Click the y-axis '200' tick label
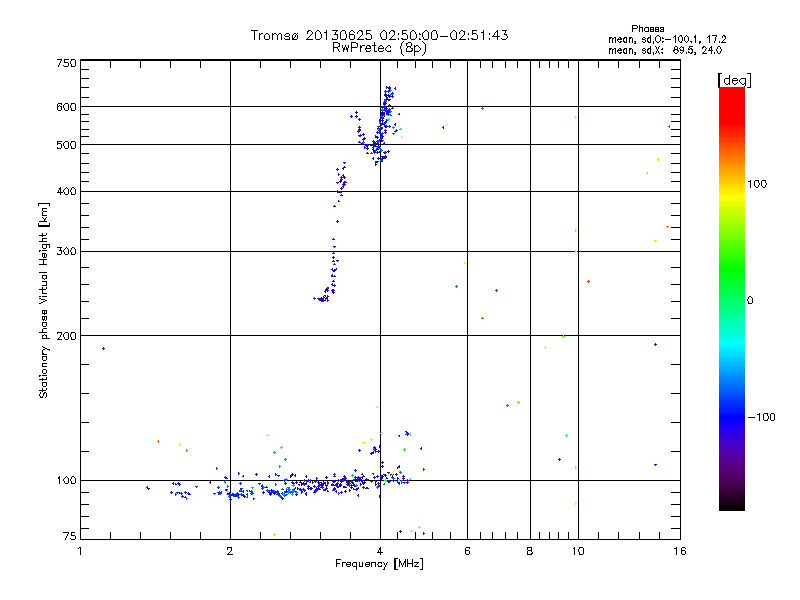The width and height of the screenshot is (800, 600). [66, 336]
